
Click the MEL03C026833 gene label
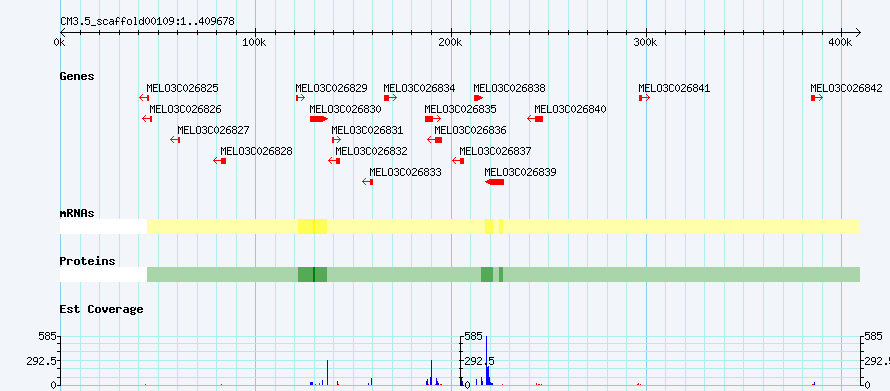pos(405,172)
